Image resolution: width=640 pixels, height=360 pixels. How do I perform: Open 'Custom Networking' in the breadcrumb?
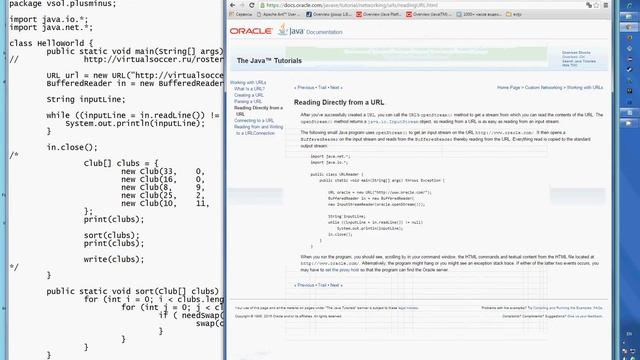543,88
